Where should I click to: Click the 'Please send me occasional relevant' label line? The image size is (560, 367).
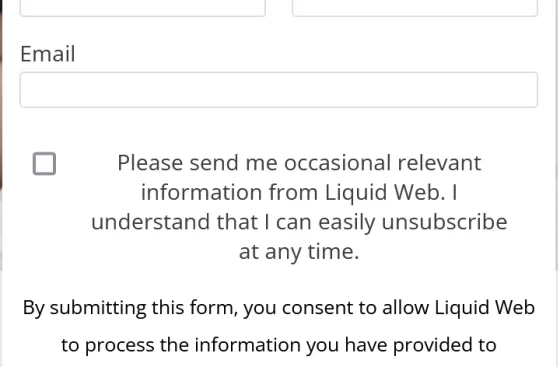299,163
